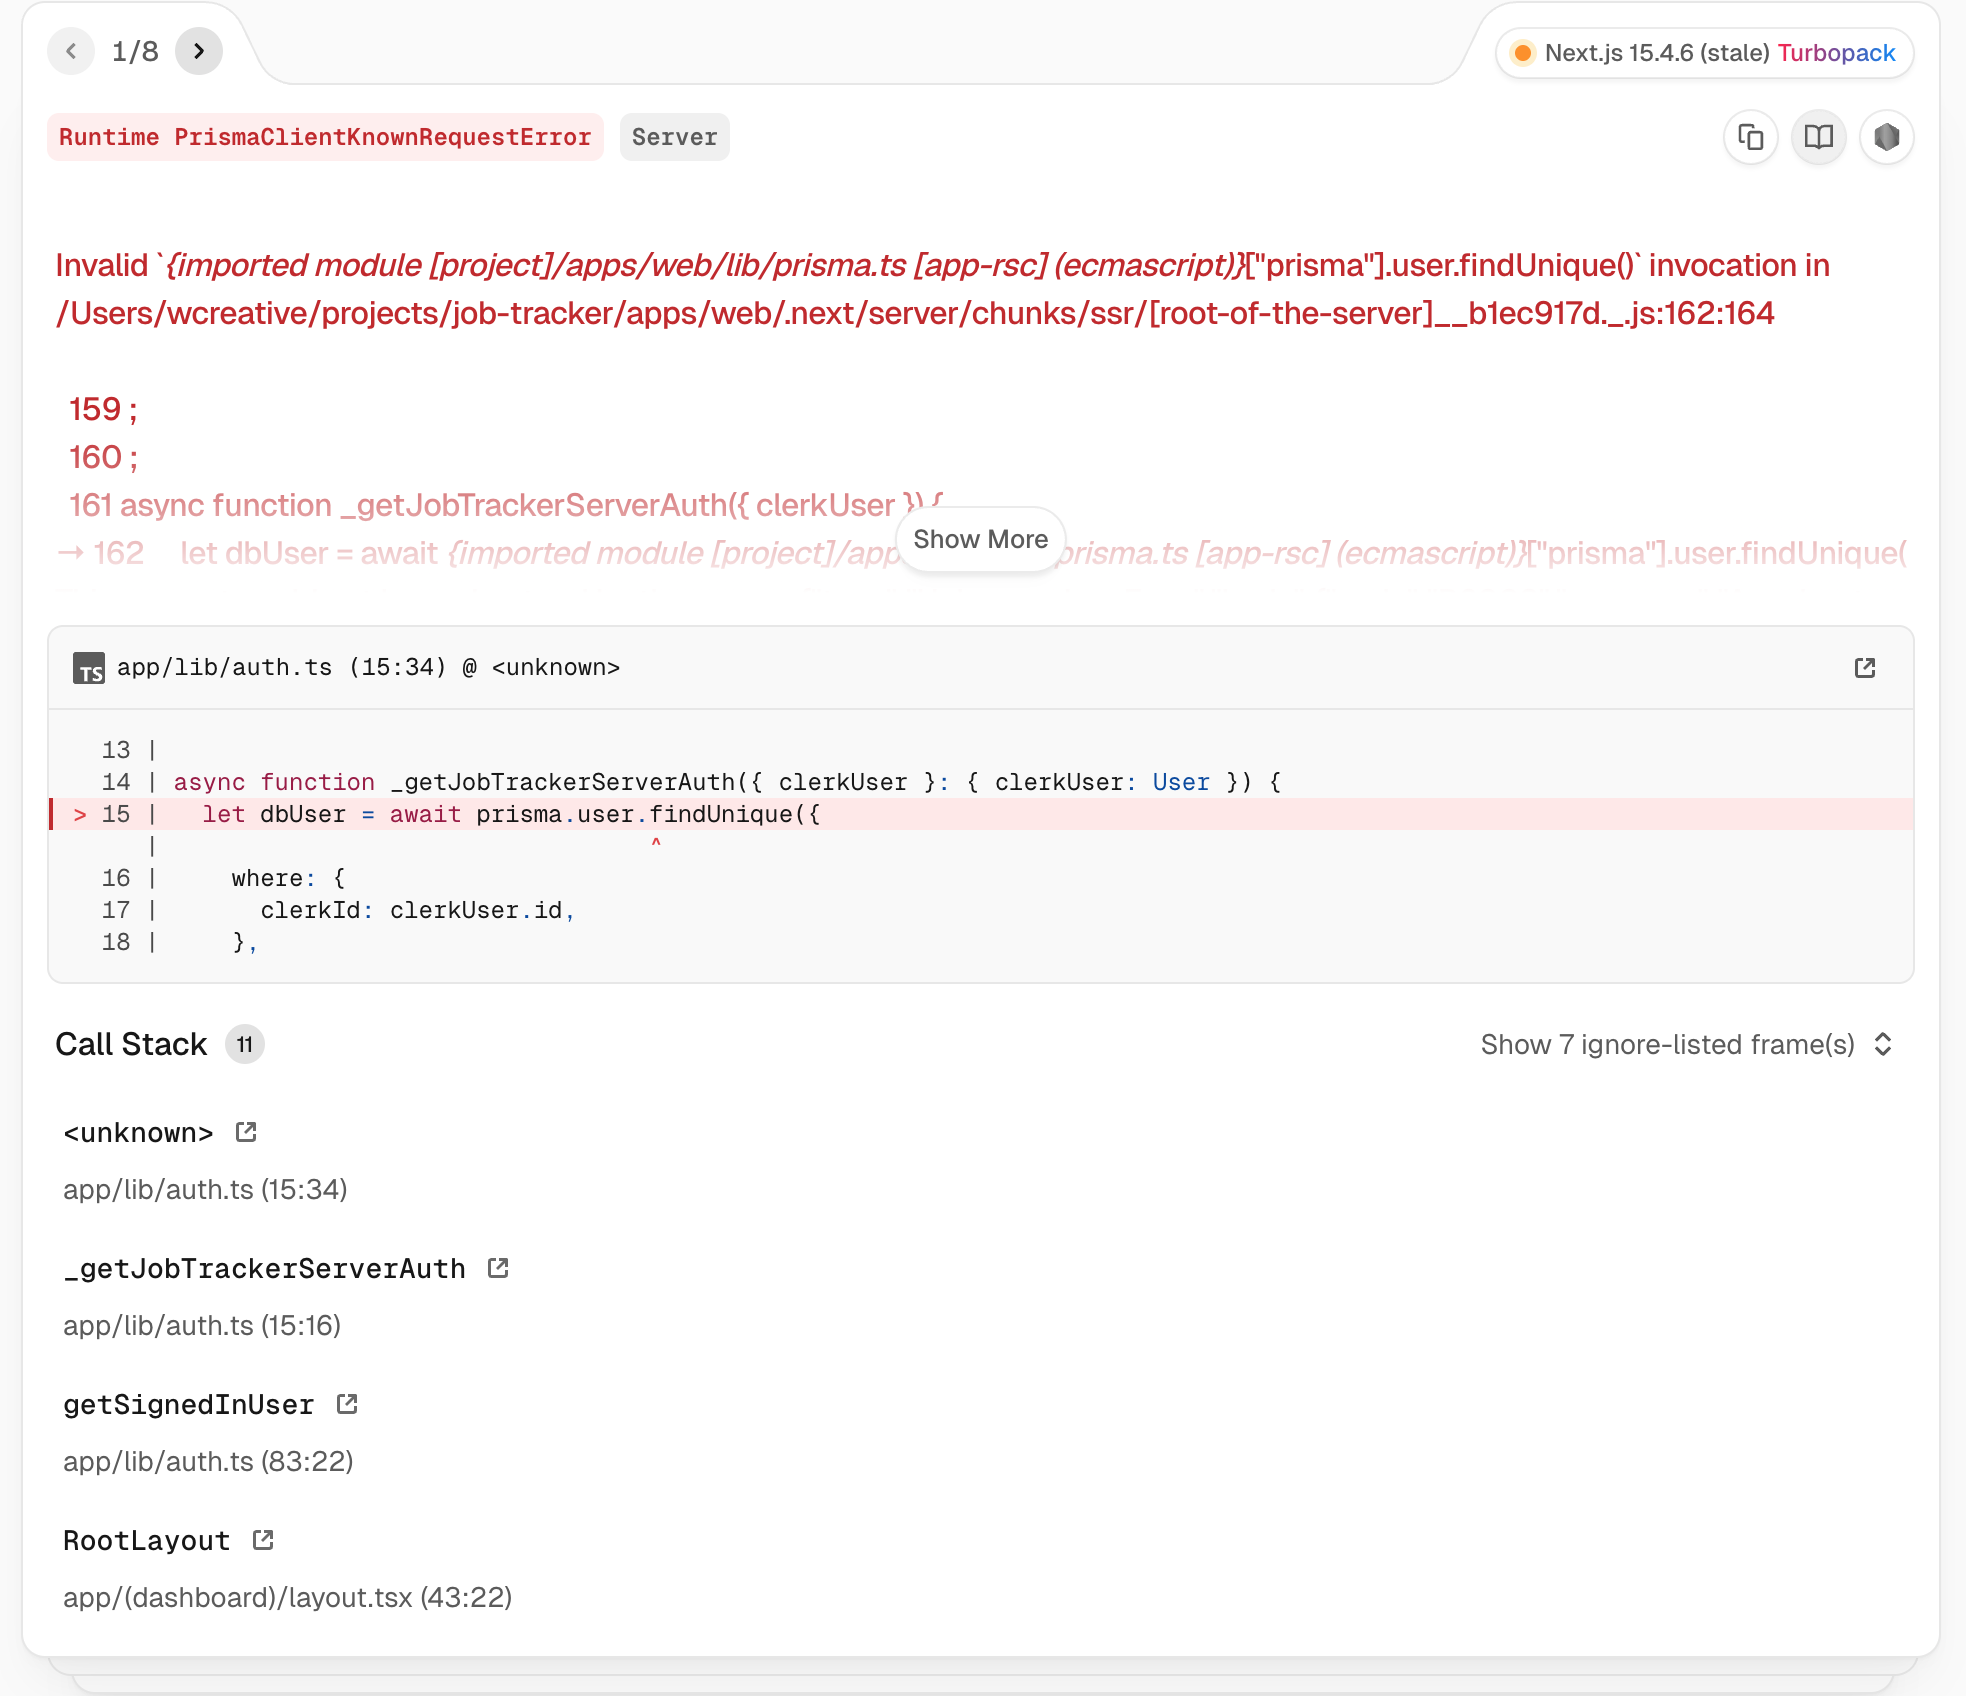Click Next.js 15.4.6 (stale) version badge

[1655, 53]
